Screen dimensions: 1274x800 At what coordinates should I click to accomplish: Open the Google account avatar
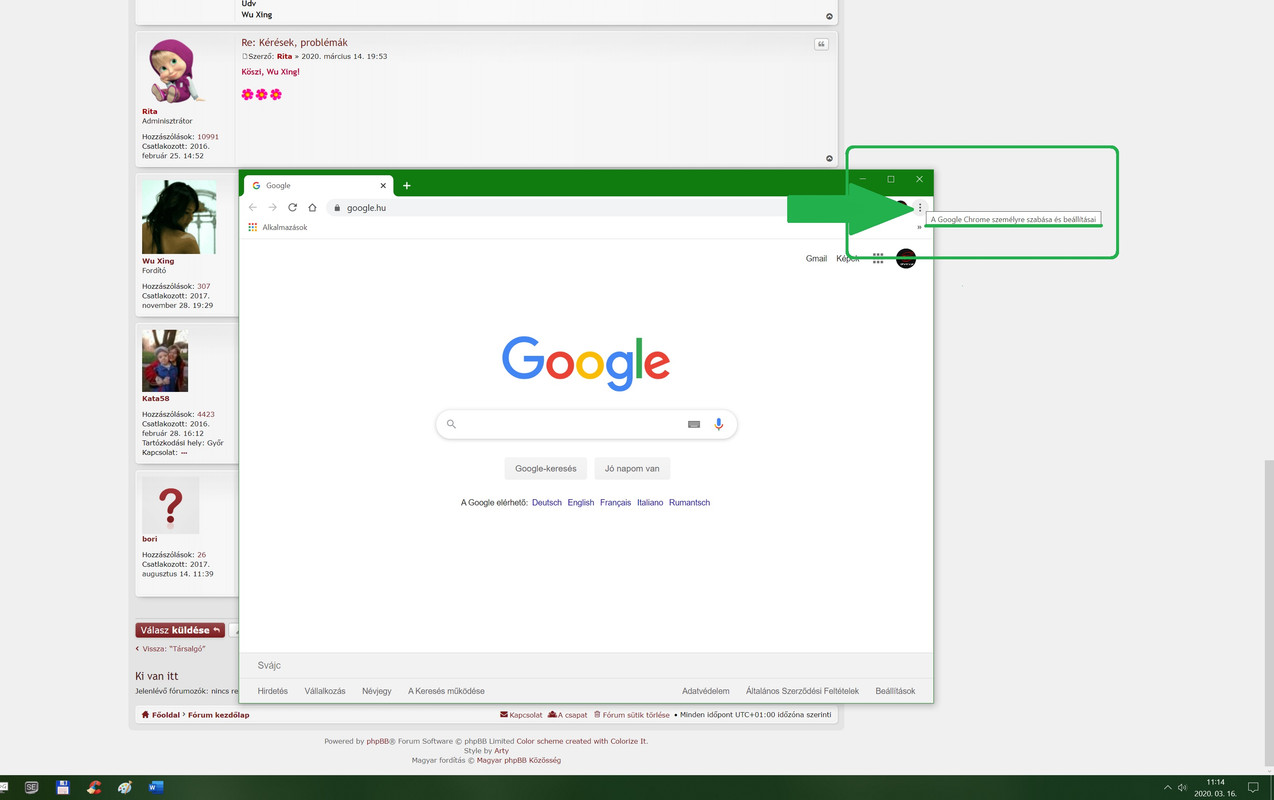point(906,258)
